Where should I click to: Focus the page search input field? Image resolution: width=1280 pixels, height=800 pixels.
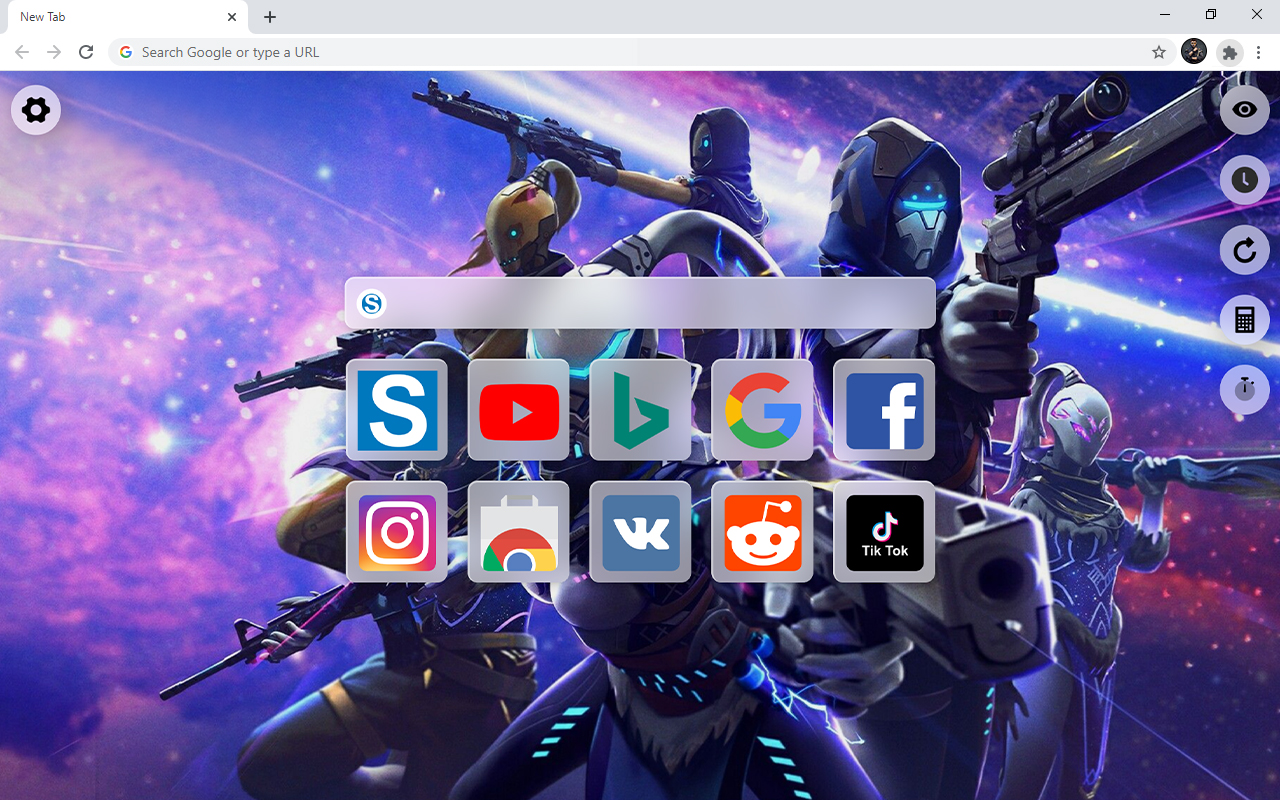[641, 303]
